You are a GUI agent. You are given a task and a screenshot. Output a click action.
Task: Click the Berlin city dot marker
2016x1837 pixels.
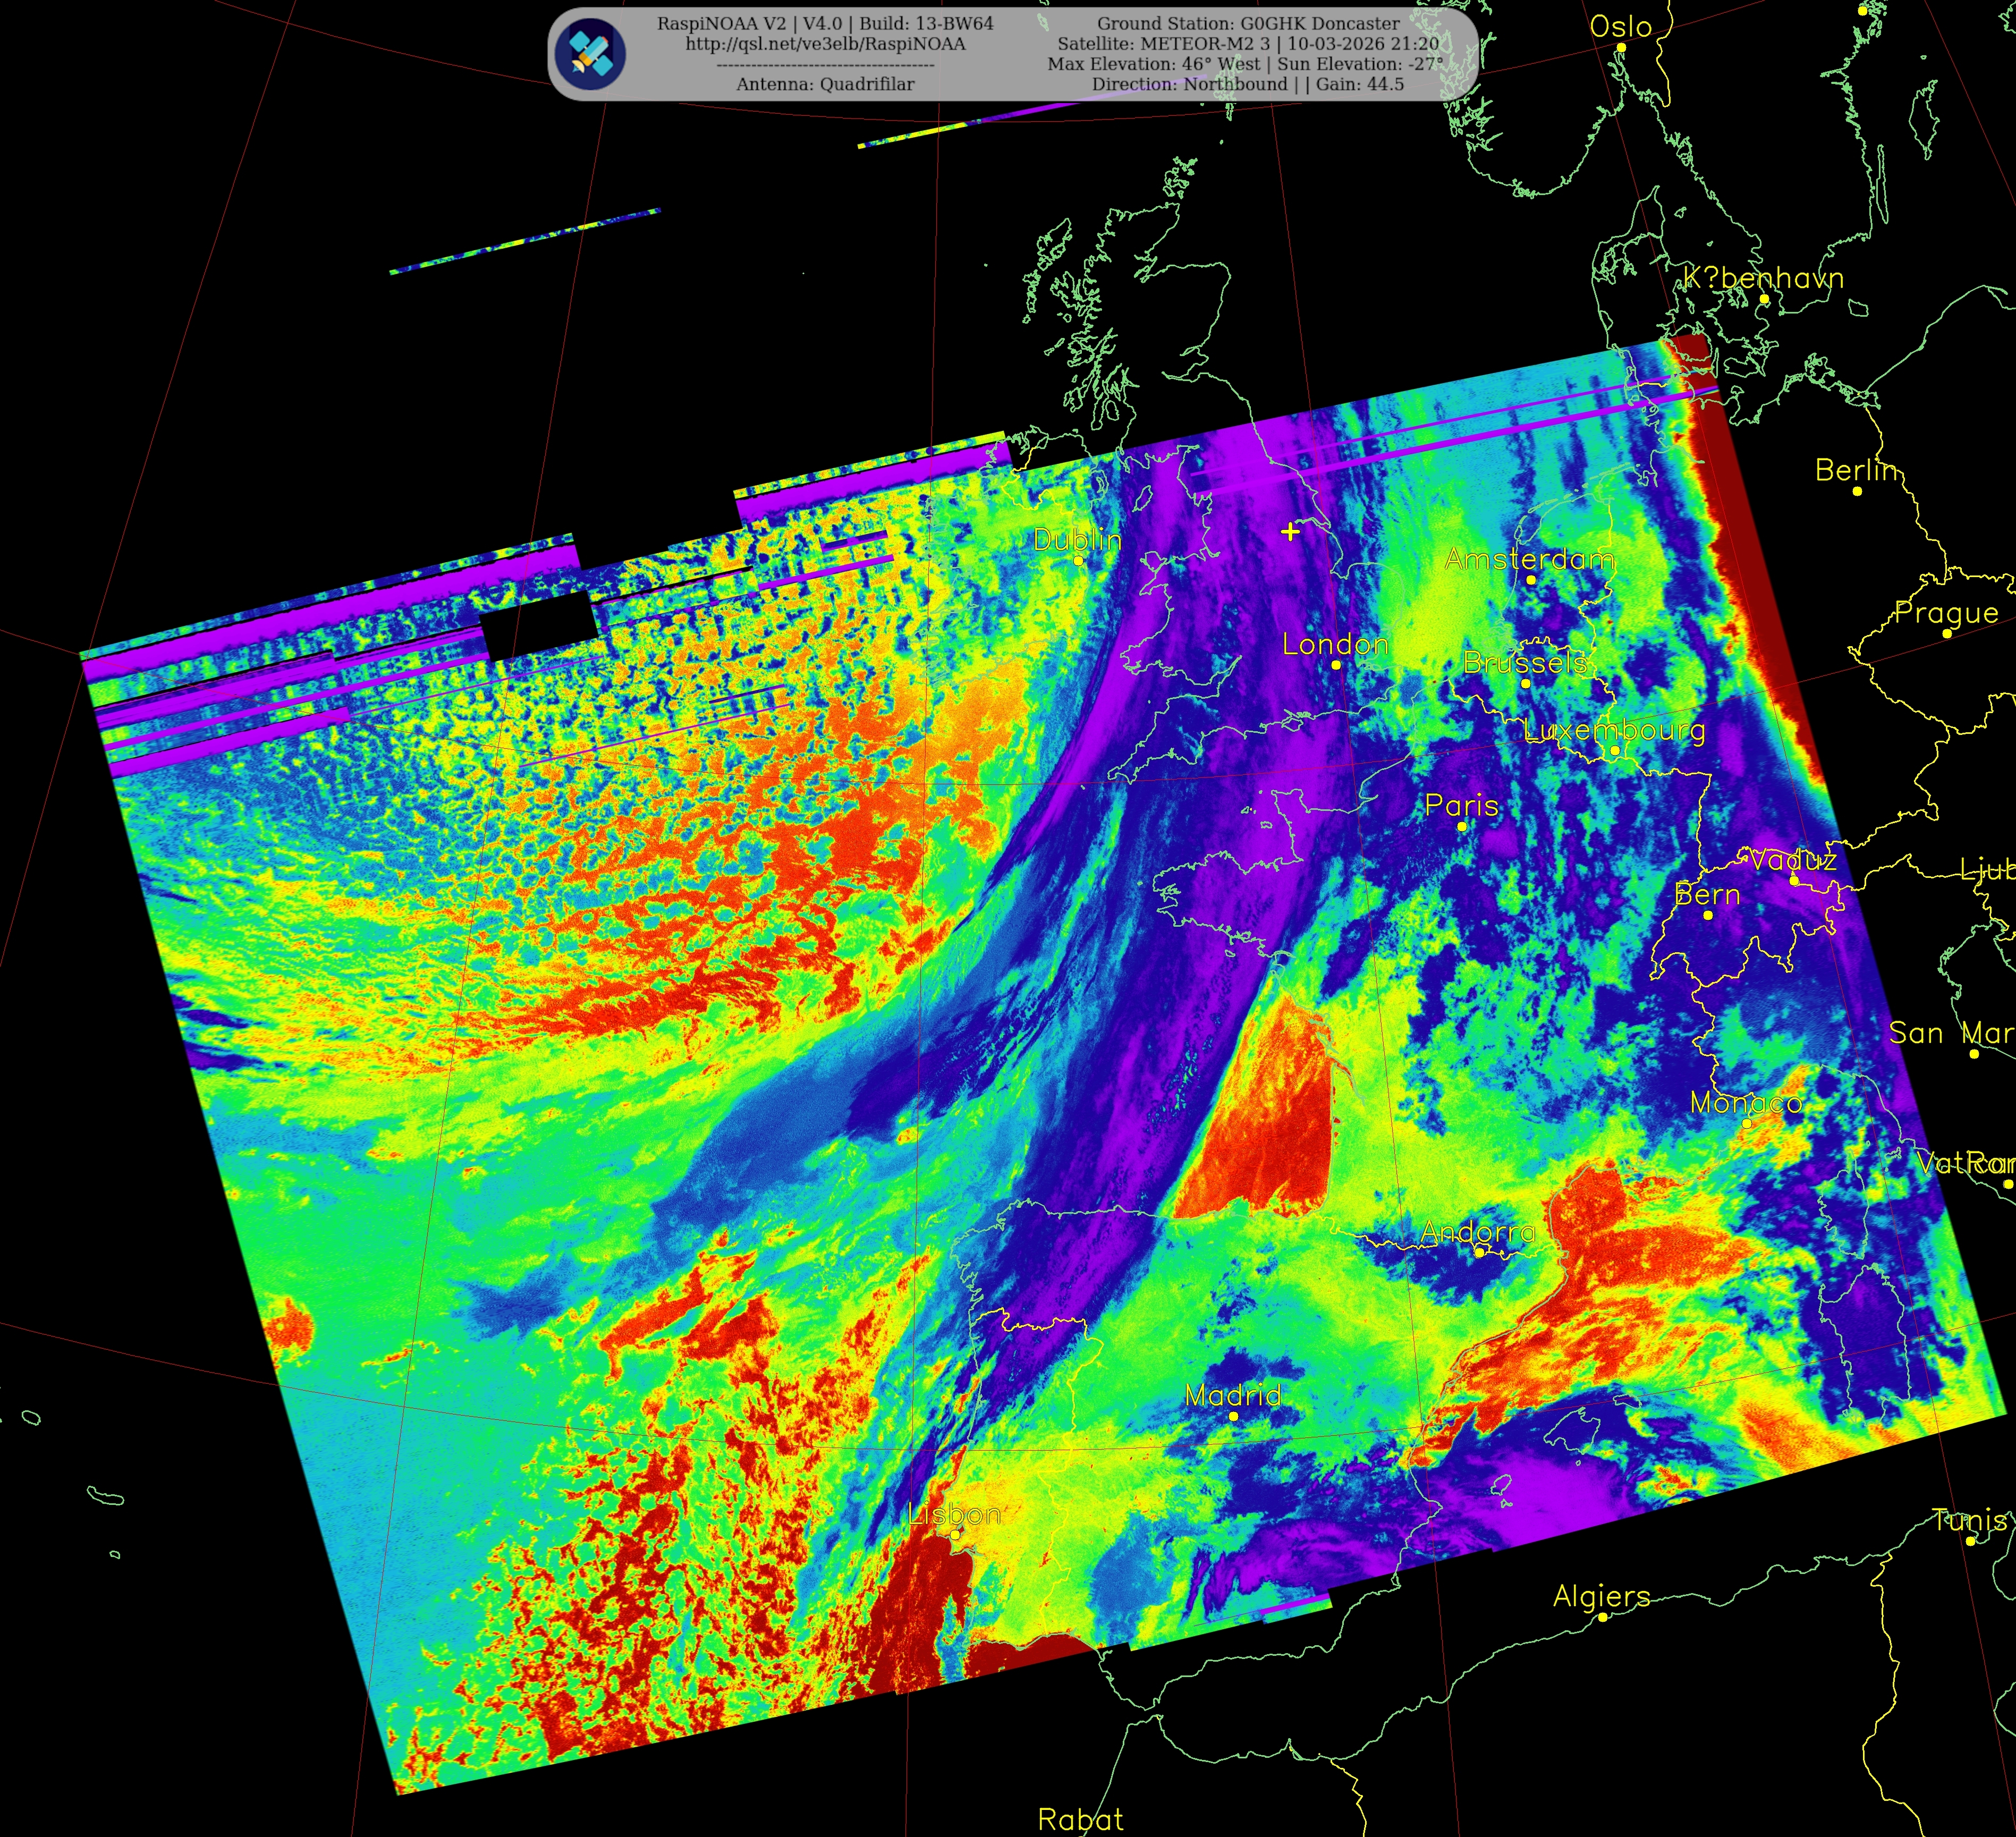1857,491
